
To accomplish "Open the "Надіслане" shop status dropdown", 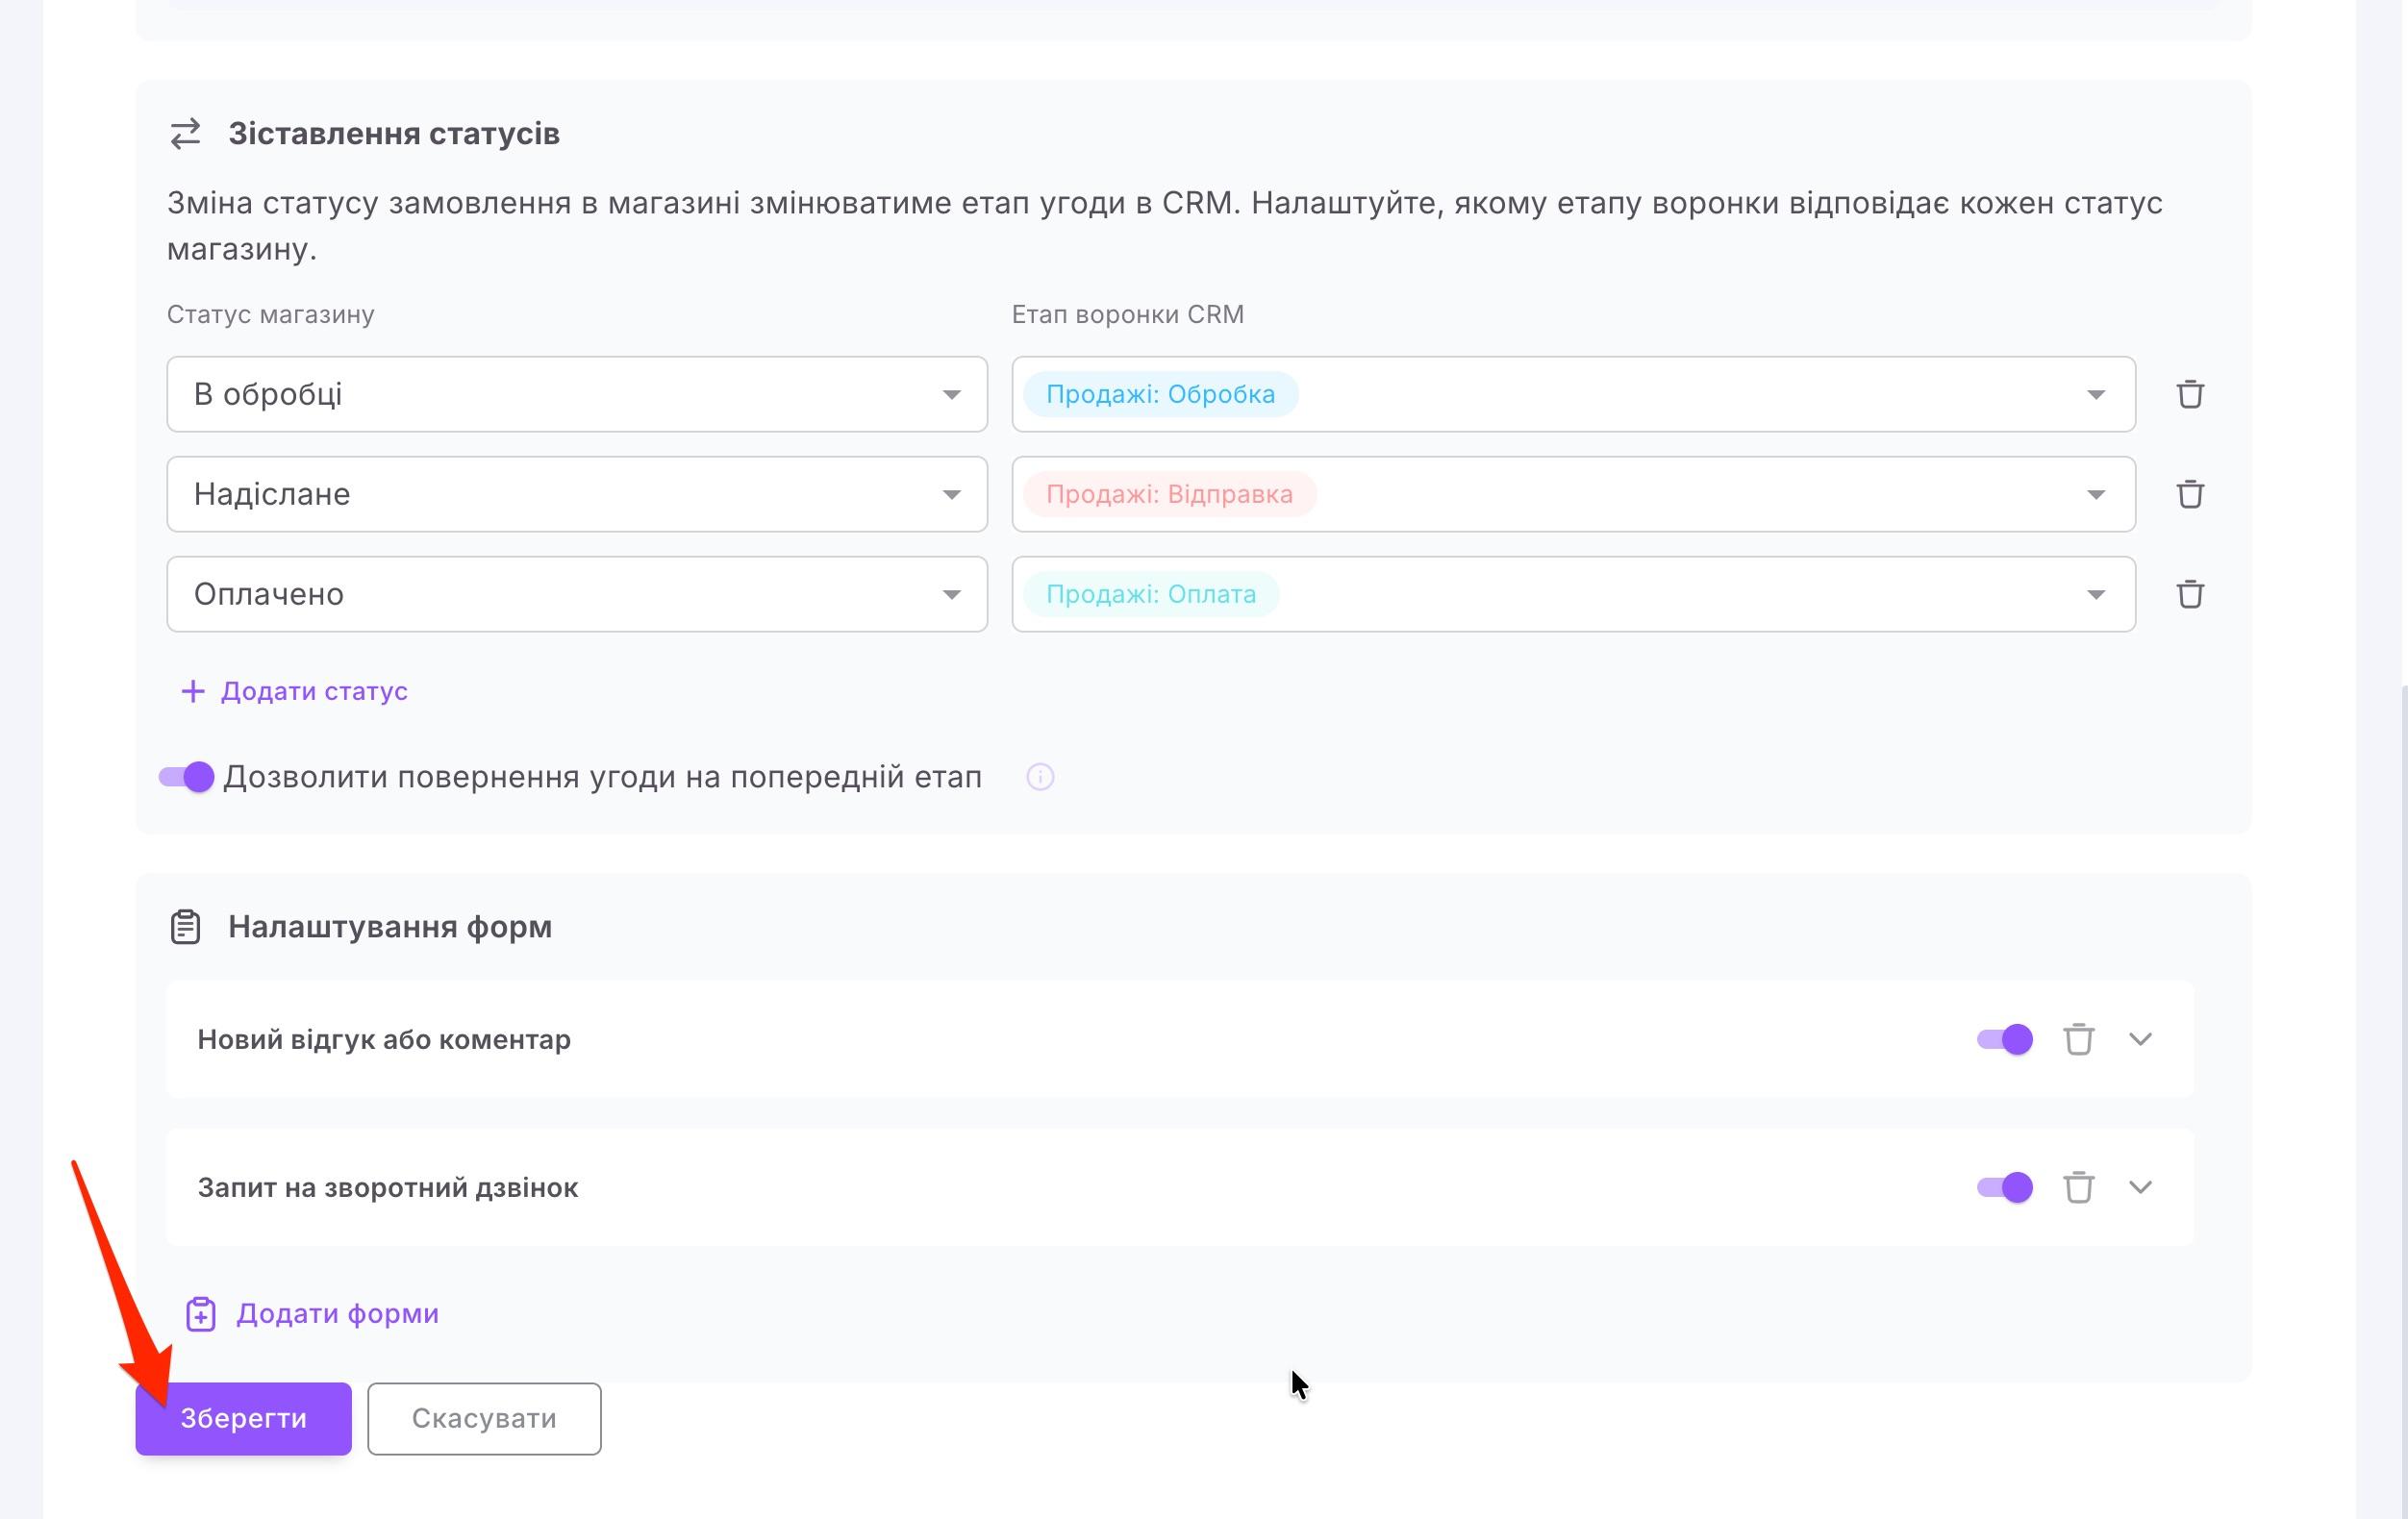I will coord(577,494).
